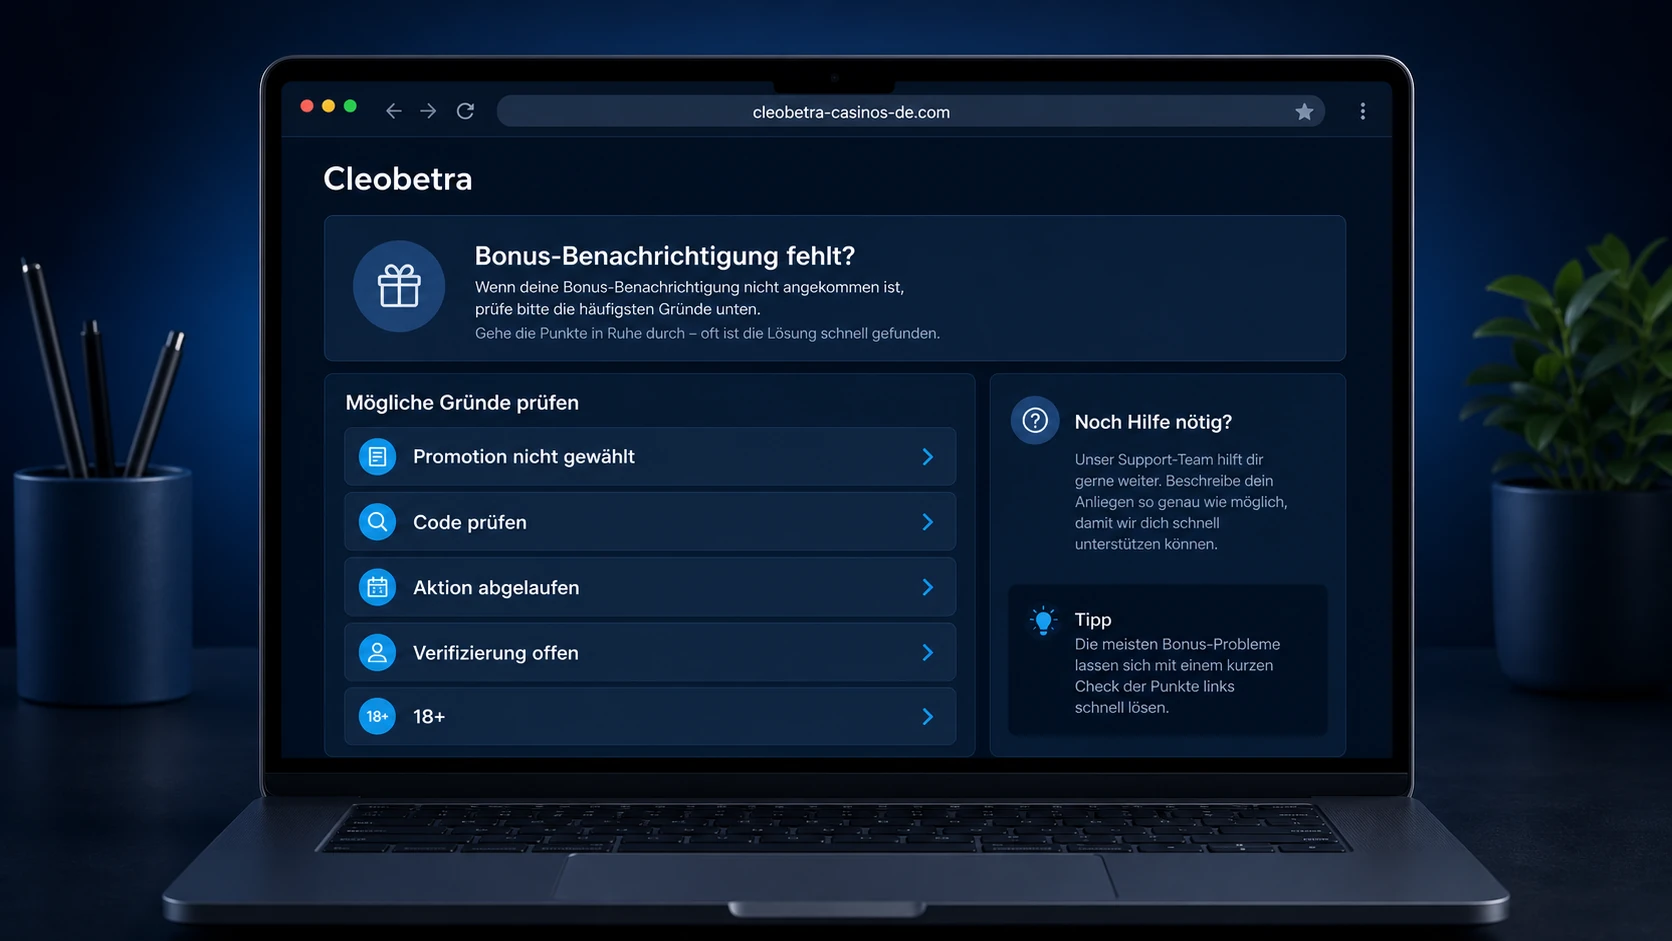Click the red close window dot
Viewport: 1672px width, 941px height.
(x=307, y=106)
